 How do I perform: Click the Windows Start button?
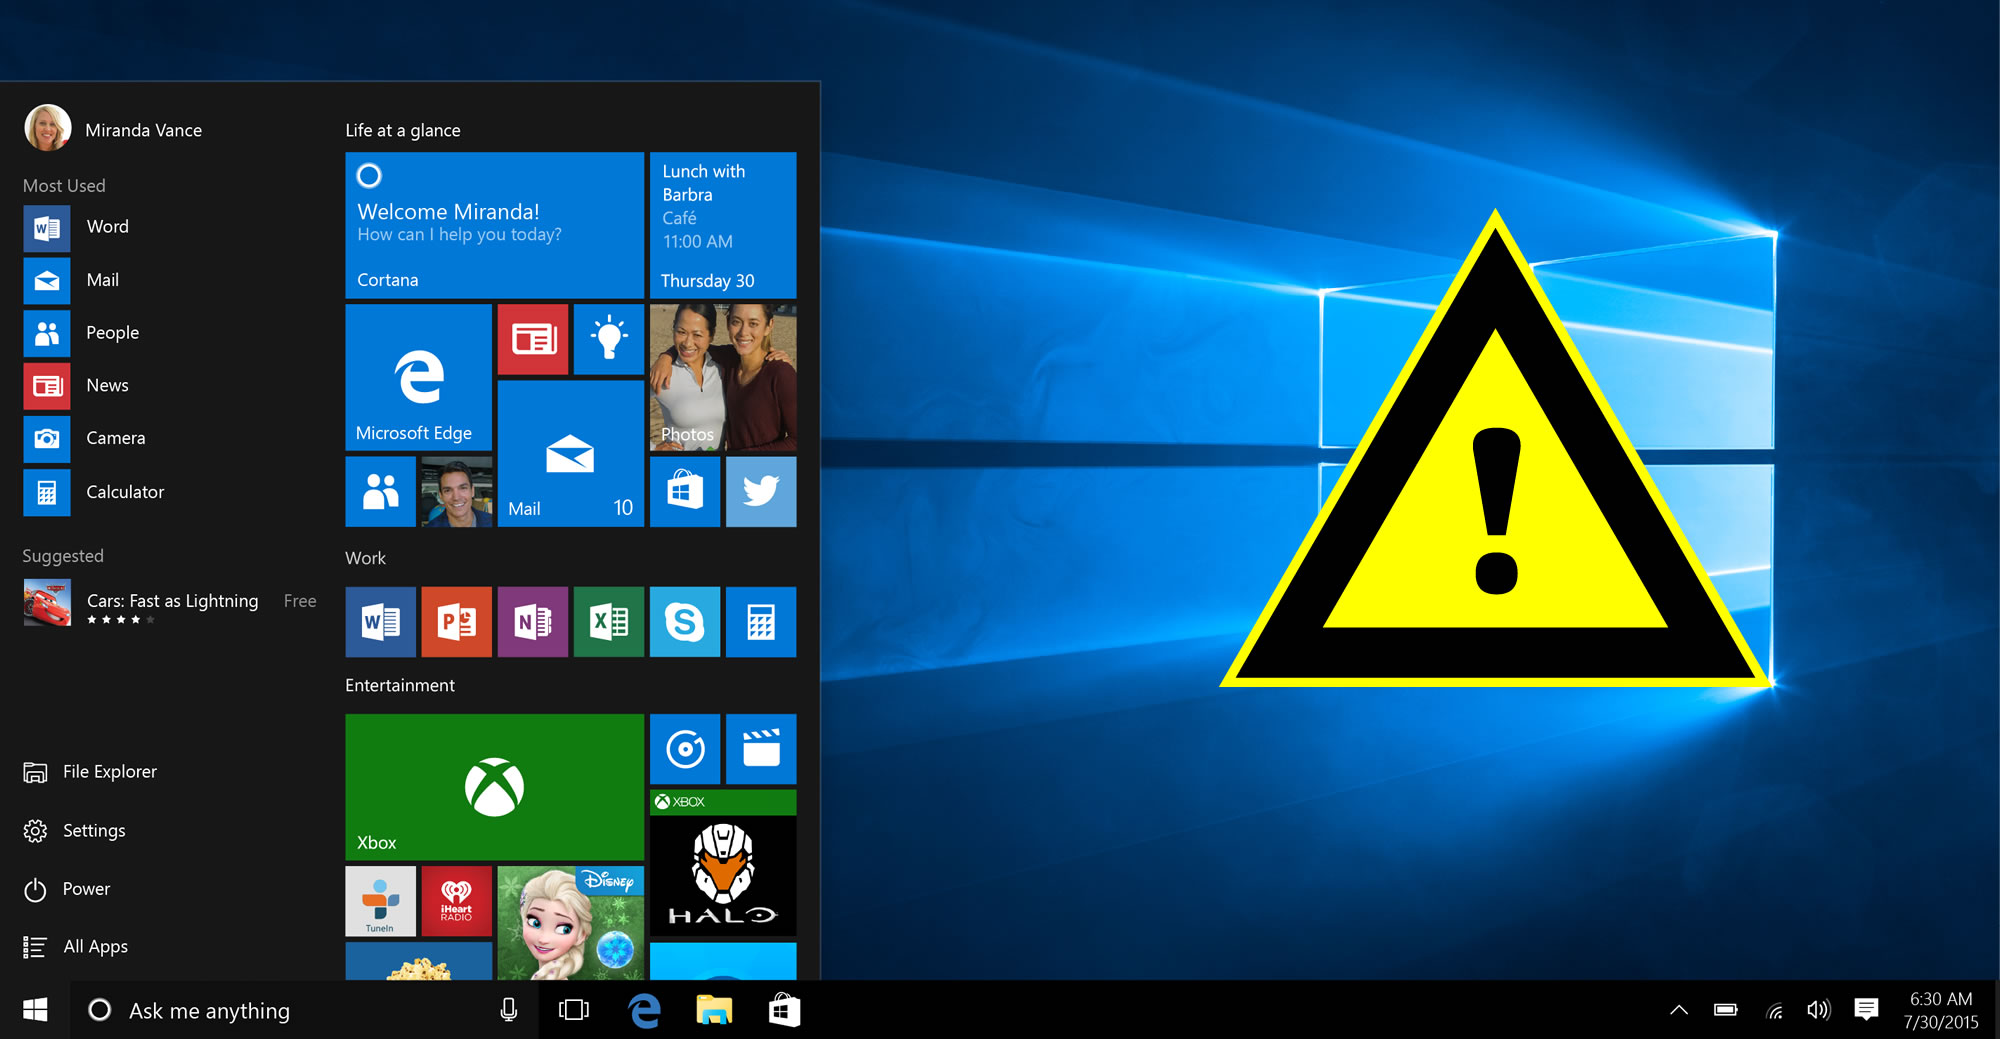point(35,1010)
